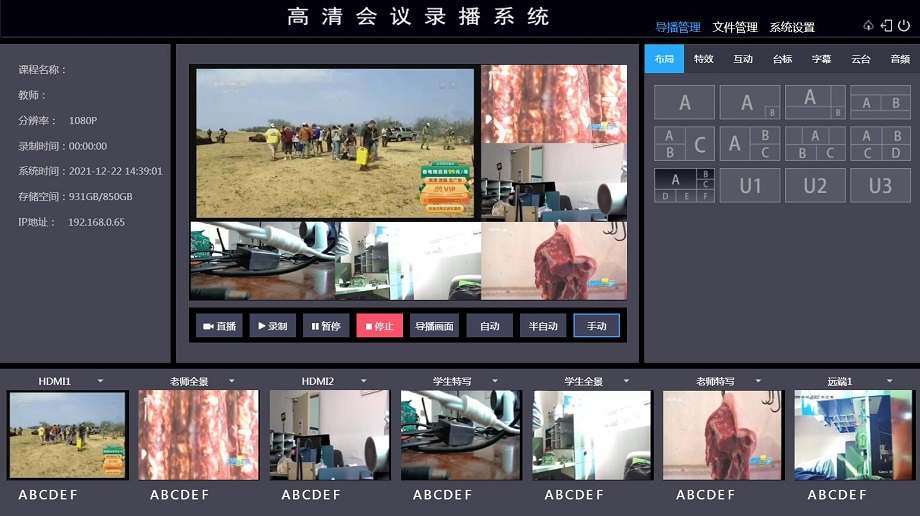Select the single-window A layout

(x=684, y=102)
